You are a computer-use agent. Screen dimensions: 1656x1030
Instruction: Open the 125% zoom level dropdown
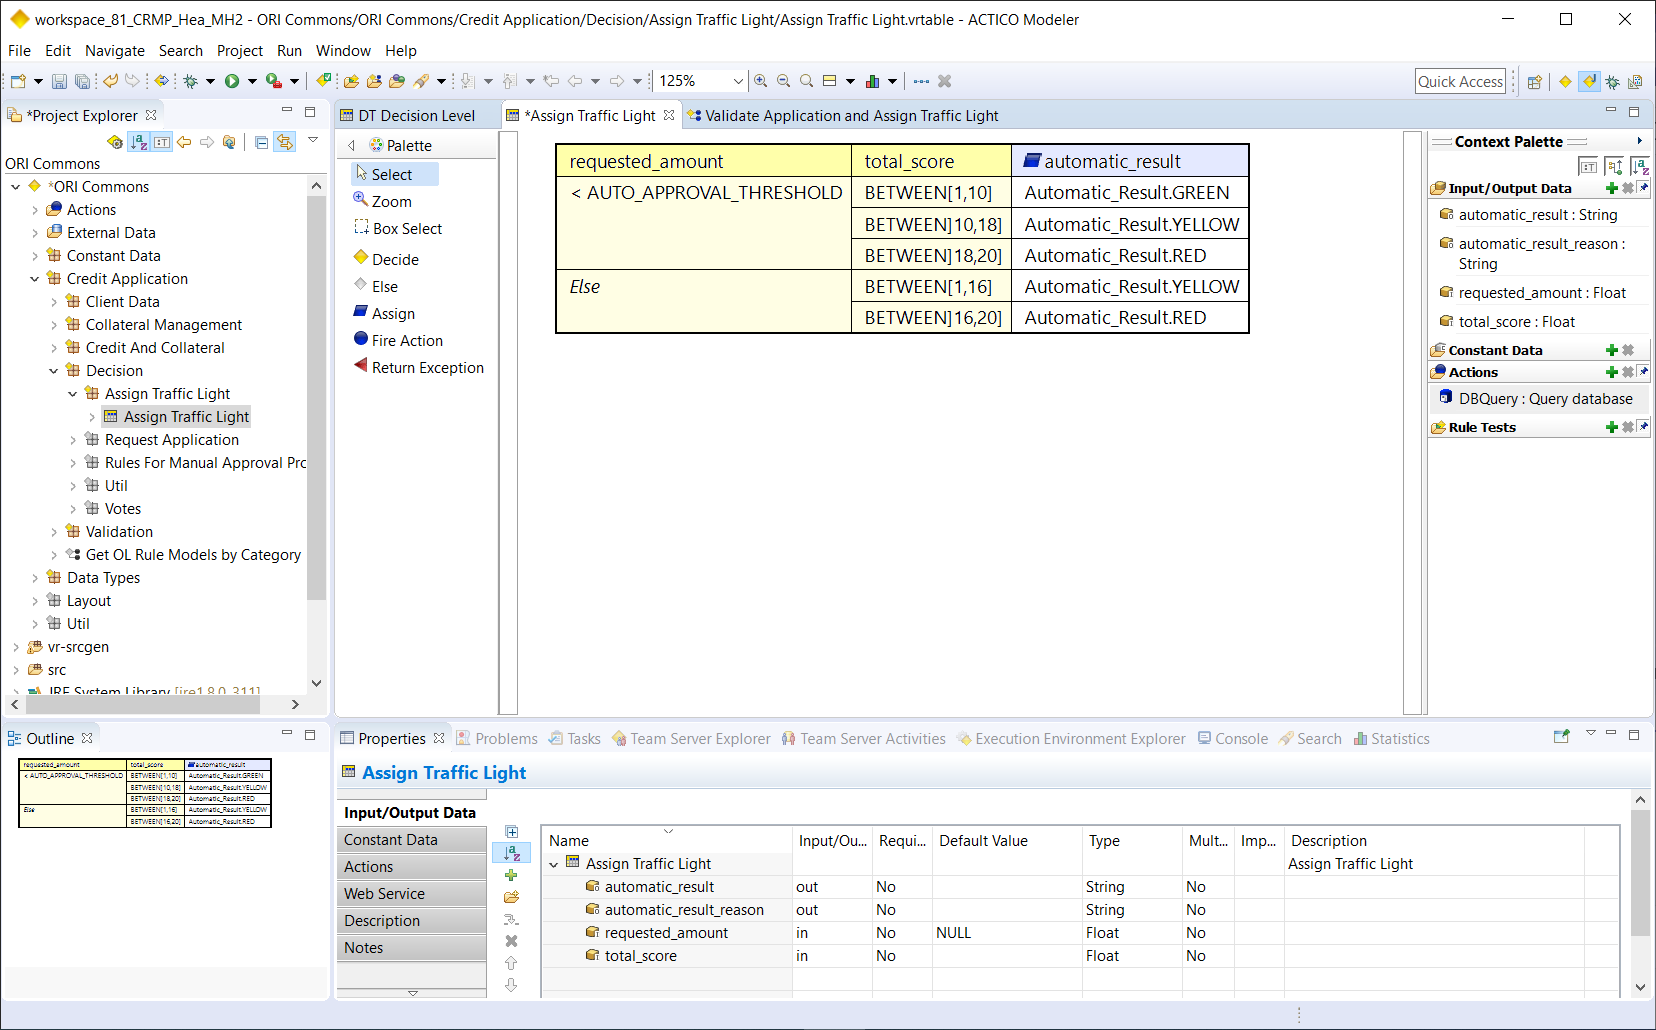[x=738, y=81]
